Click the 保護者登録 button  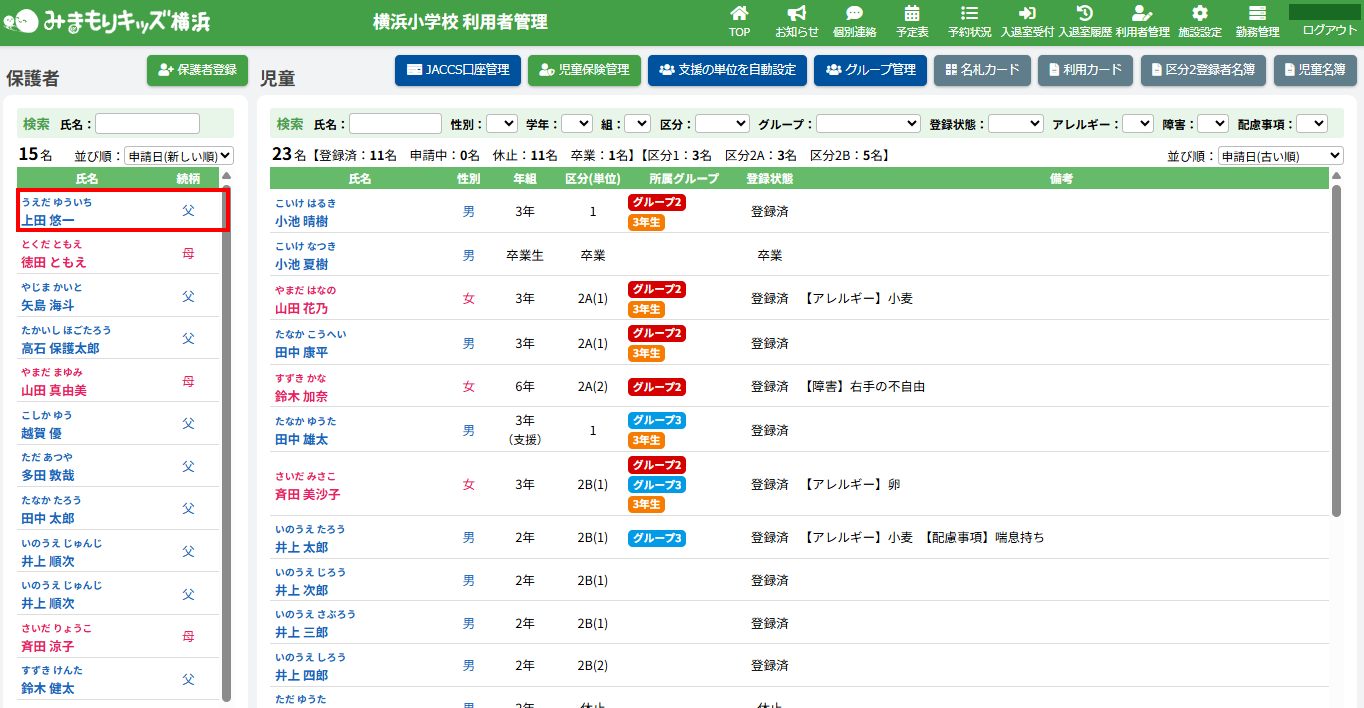[197, 70]
